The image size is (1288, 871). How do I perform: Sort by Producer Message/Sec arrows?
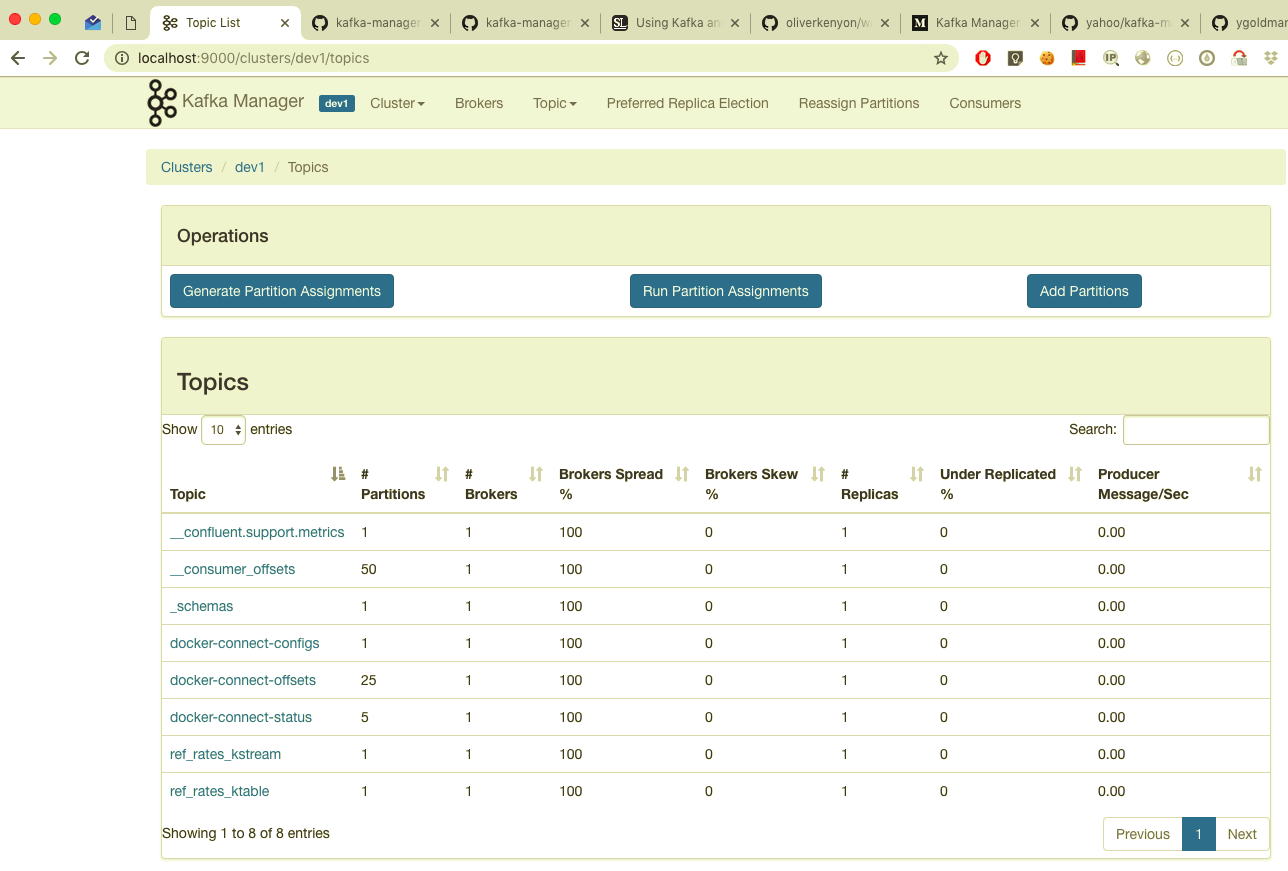pyautogui.click(x=1255, y=474)
